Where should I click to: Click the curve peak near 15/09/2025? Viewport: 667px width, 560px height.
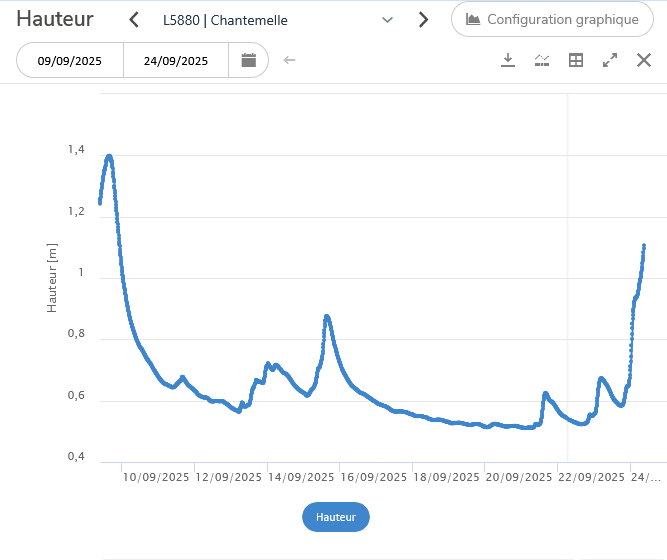click(x=327, y=316)
